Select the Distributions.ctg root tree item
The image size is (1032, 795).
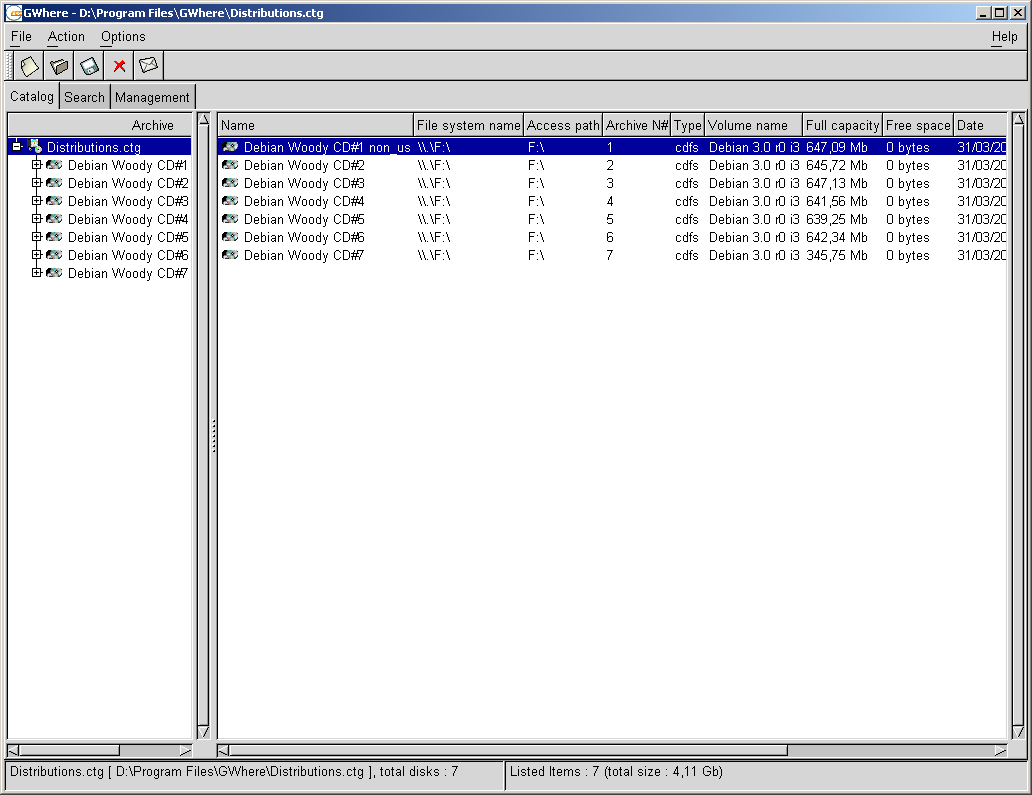pyautogui.click(x=93, y=147)
